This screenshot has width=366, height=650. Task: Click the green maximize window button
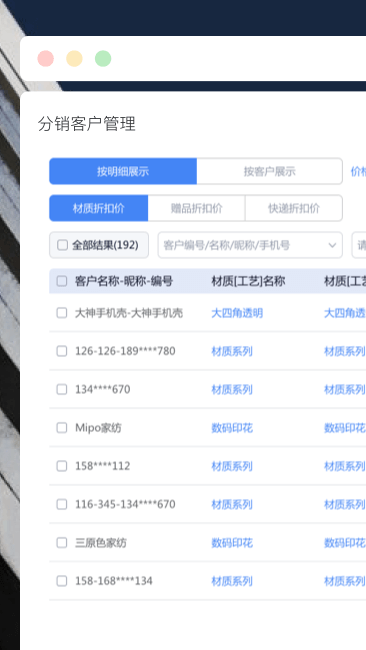(103, 58)
